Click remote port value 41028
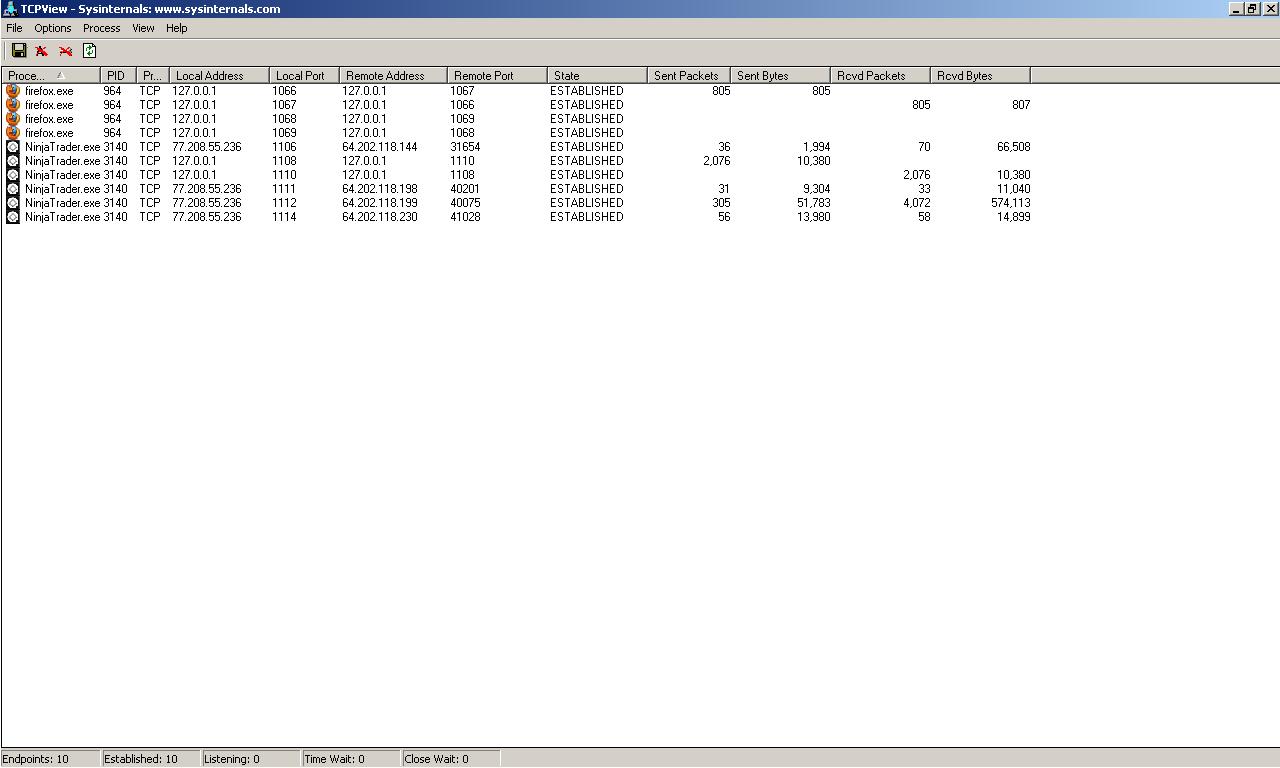This screenshot has width=1280, height=768. tap(465, 217)
